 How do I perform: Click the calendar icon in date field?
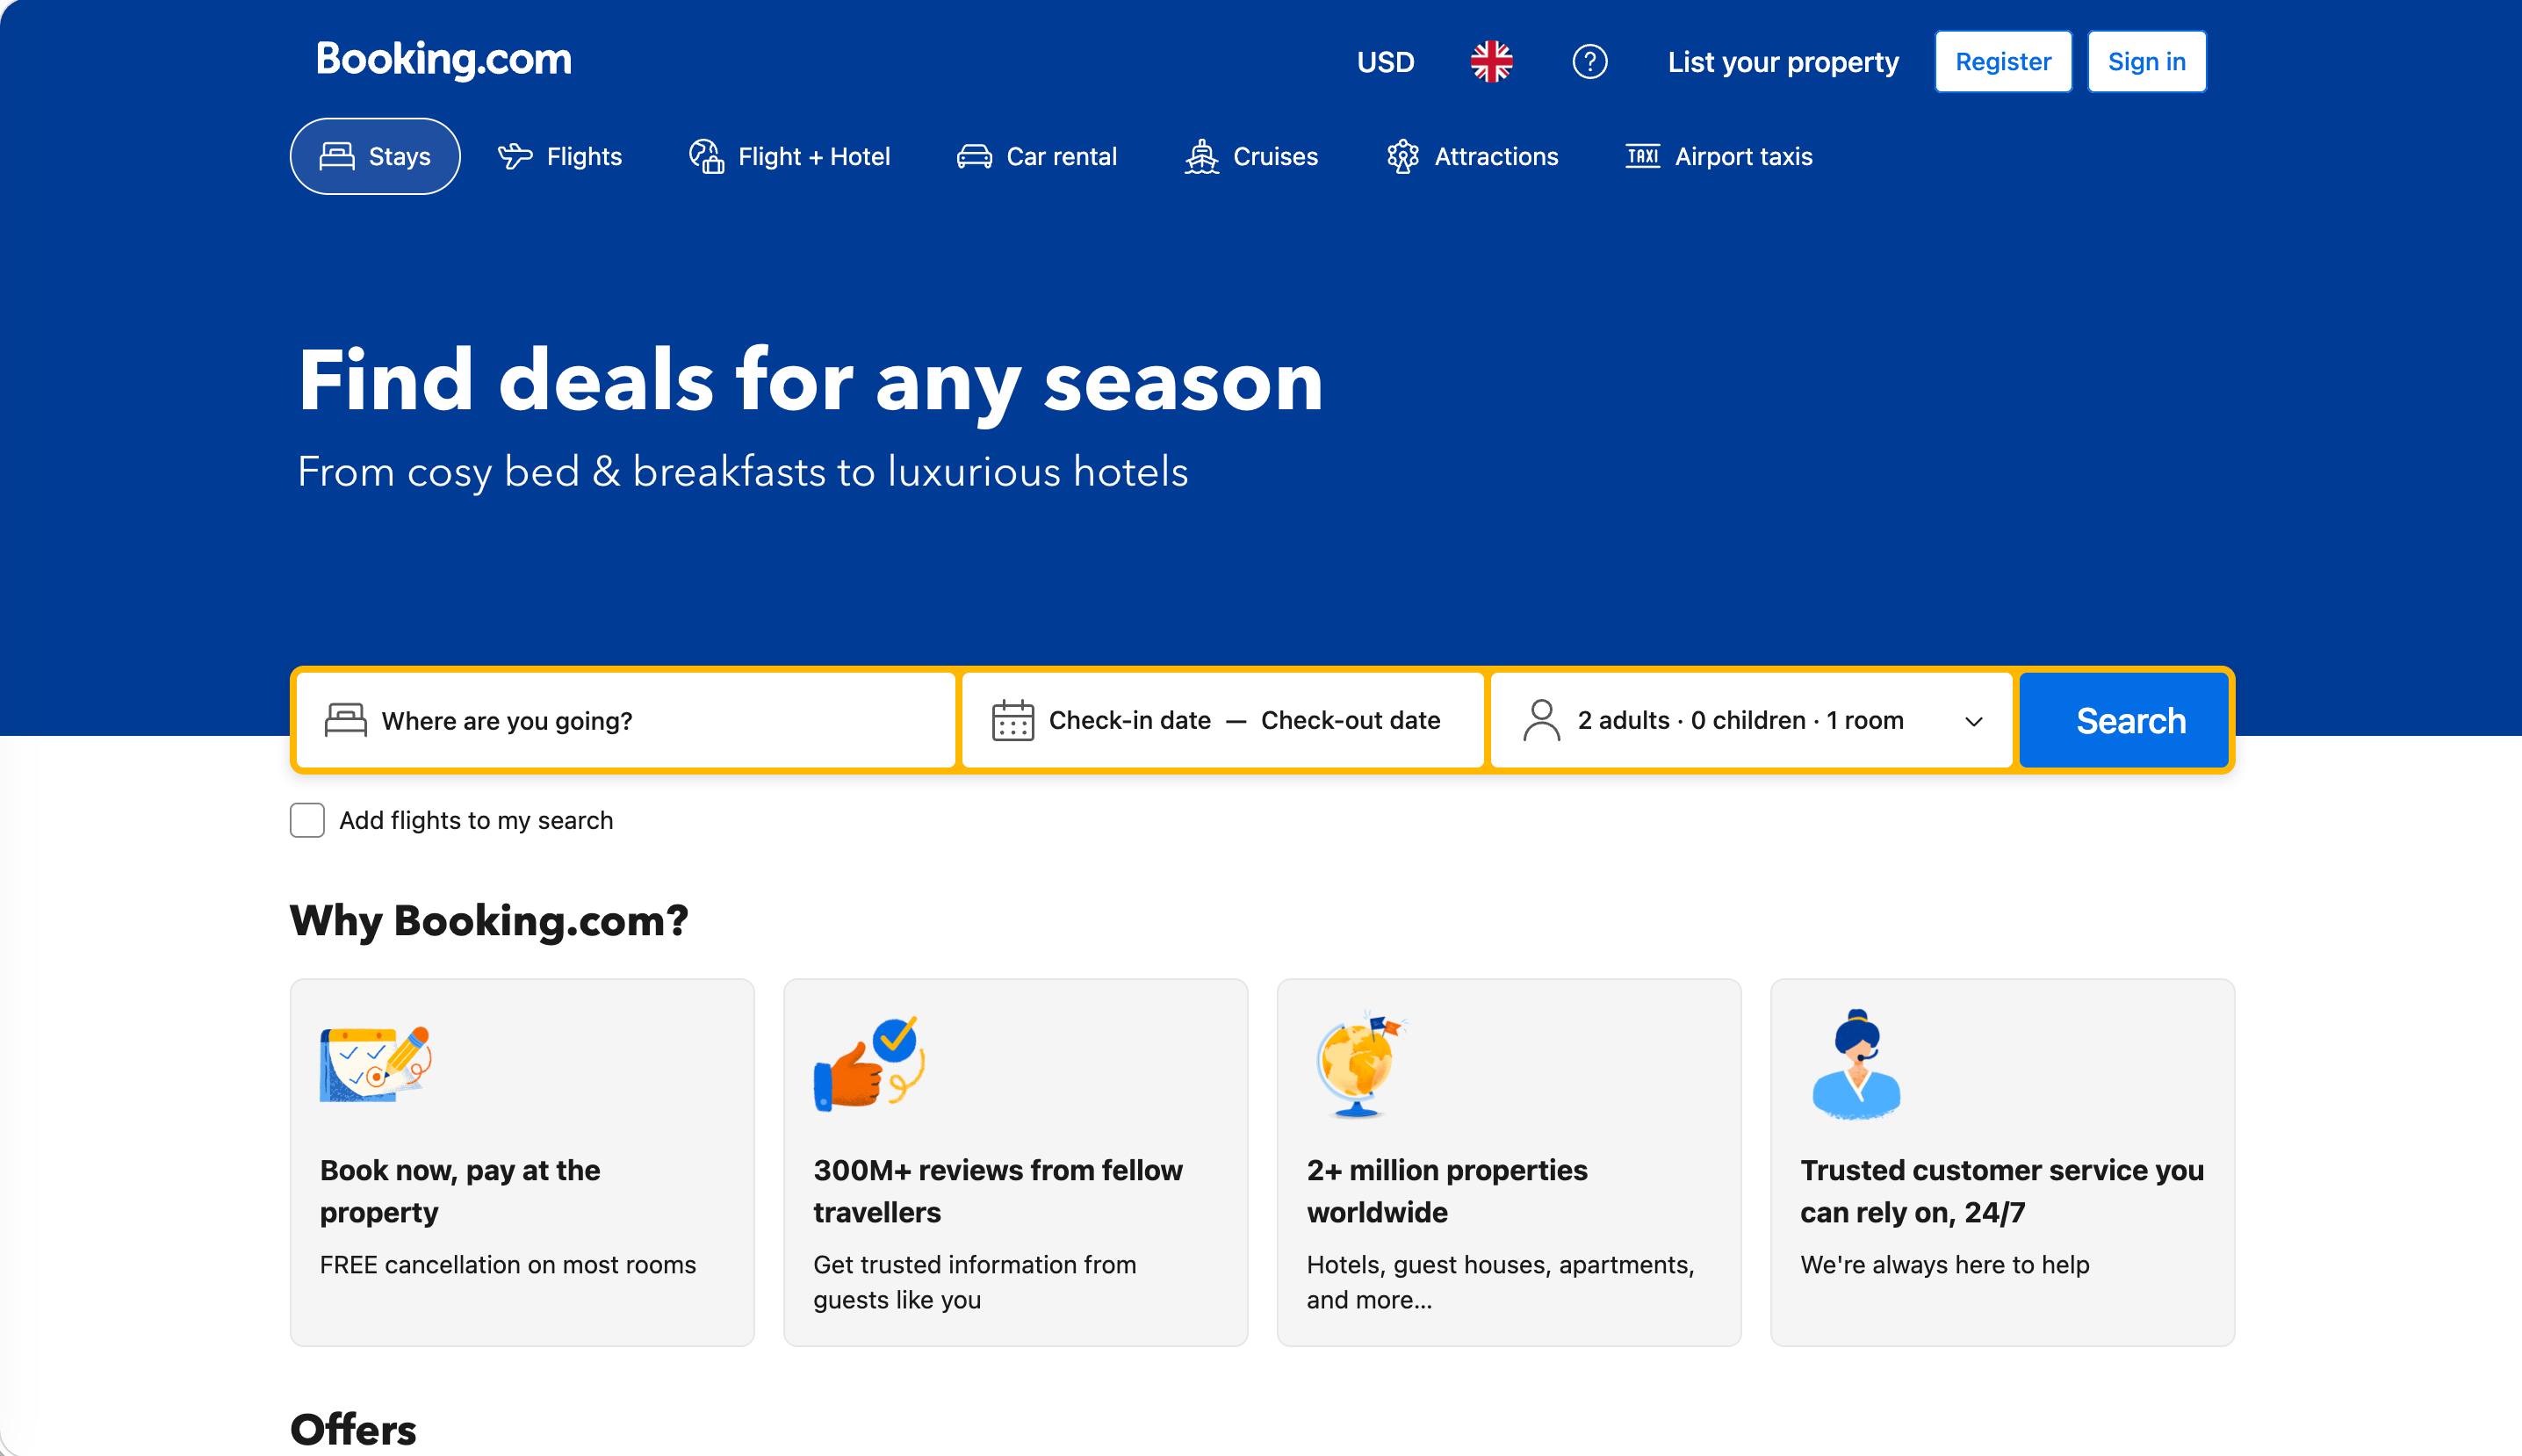[1012, 720]
